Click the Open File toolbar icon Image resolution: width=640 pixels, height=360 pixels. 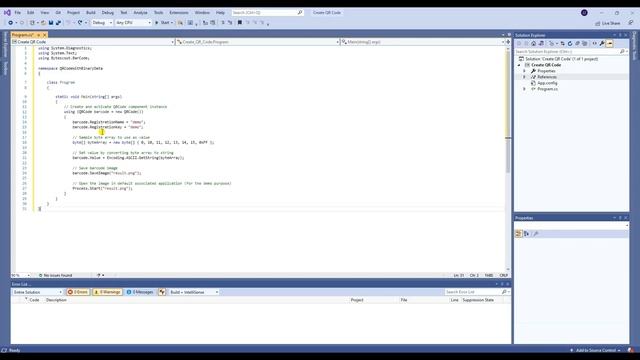[x=44, y=23]
